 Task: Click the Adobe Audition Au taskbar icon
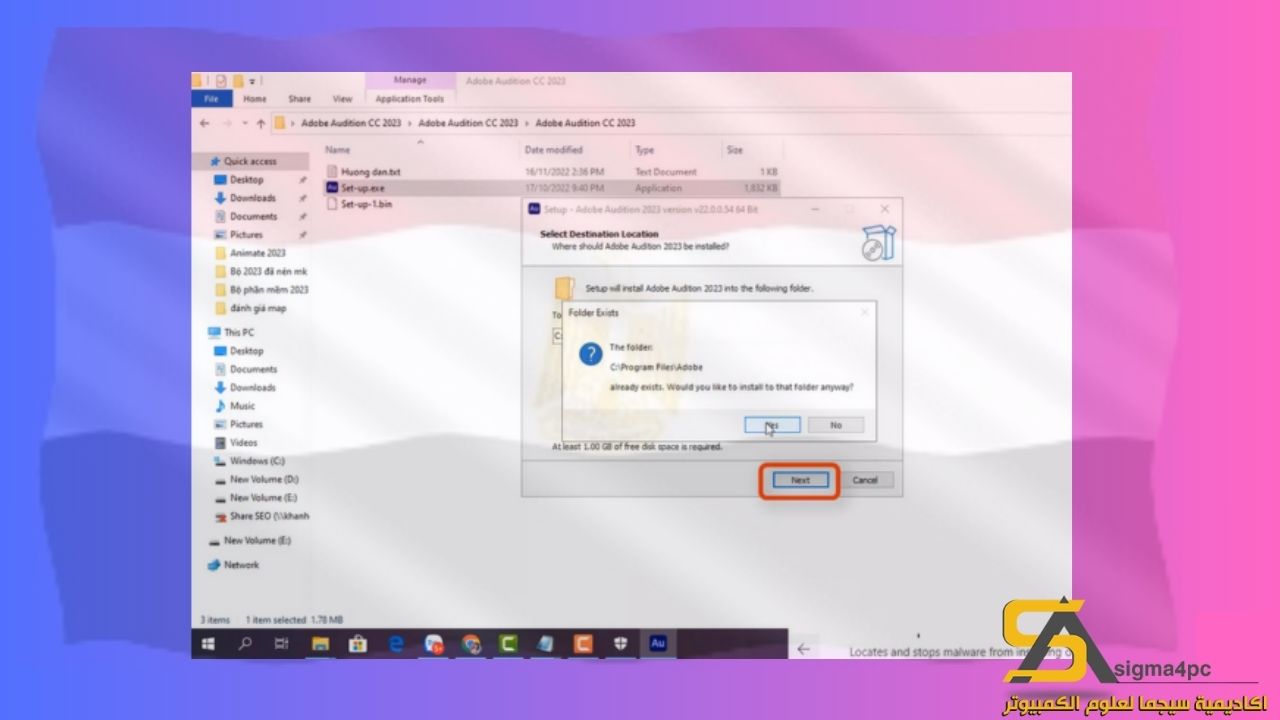tap(658, 644)
